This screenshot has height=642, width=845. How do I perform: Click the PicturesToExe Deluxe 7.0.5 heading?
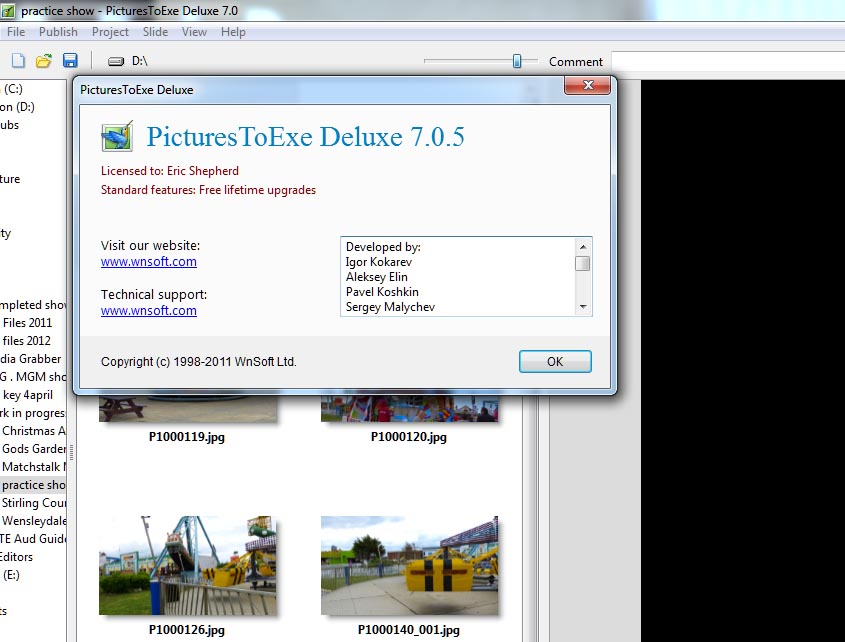click(x=306, y=136)
